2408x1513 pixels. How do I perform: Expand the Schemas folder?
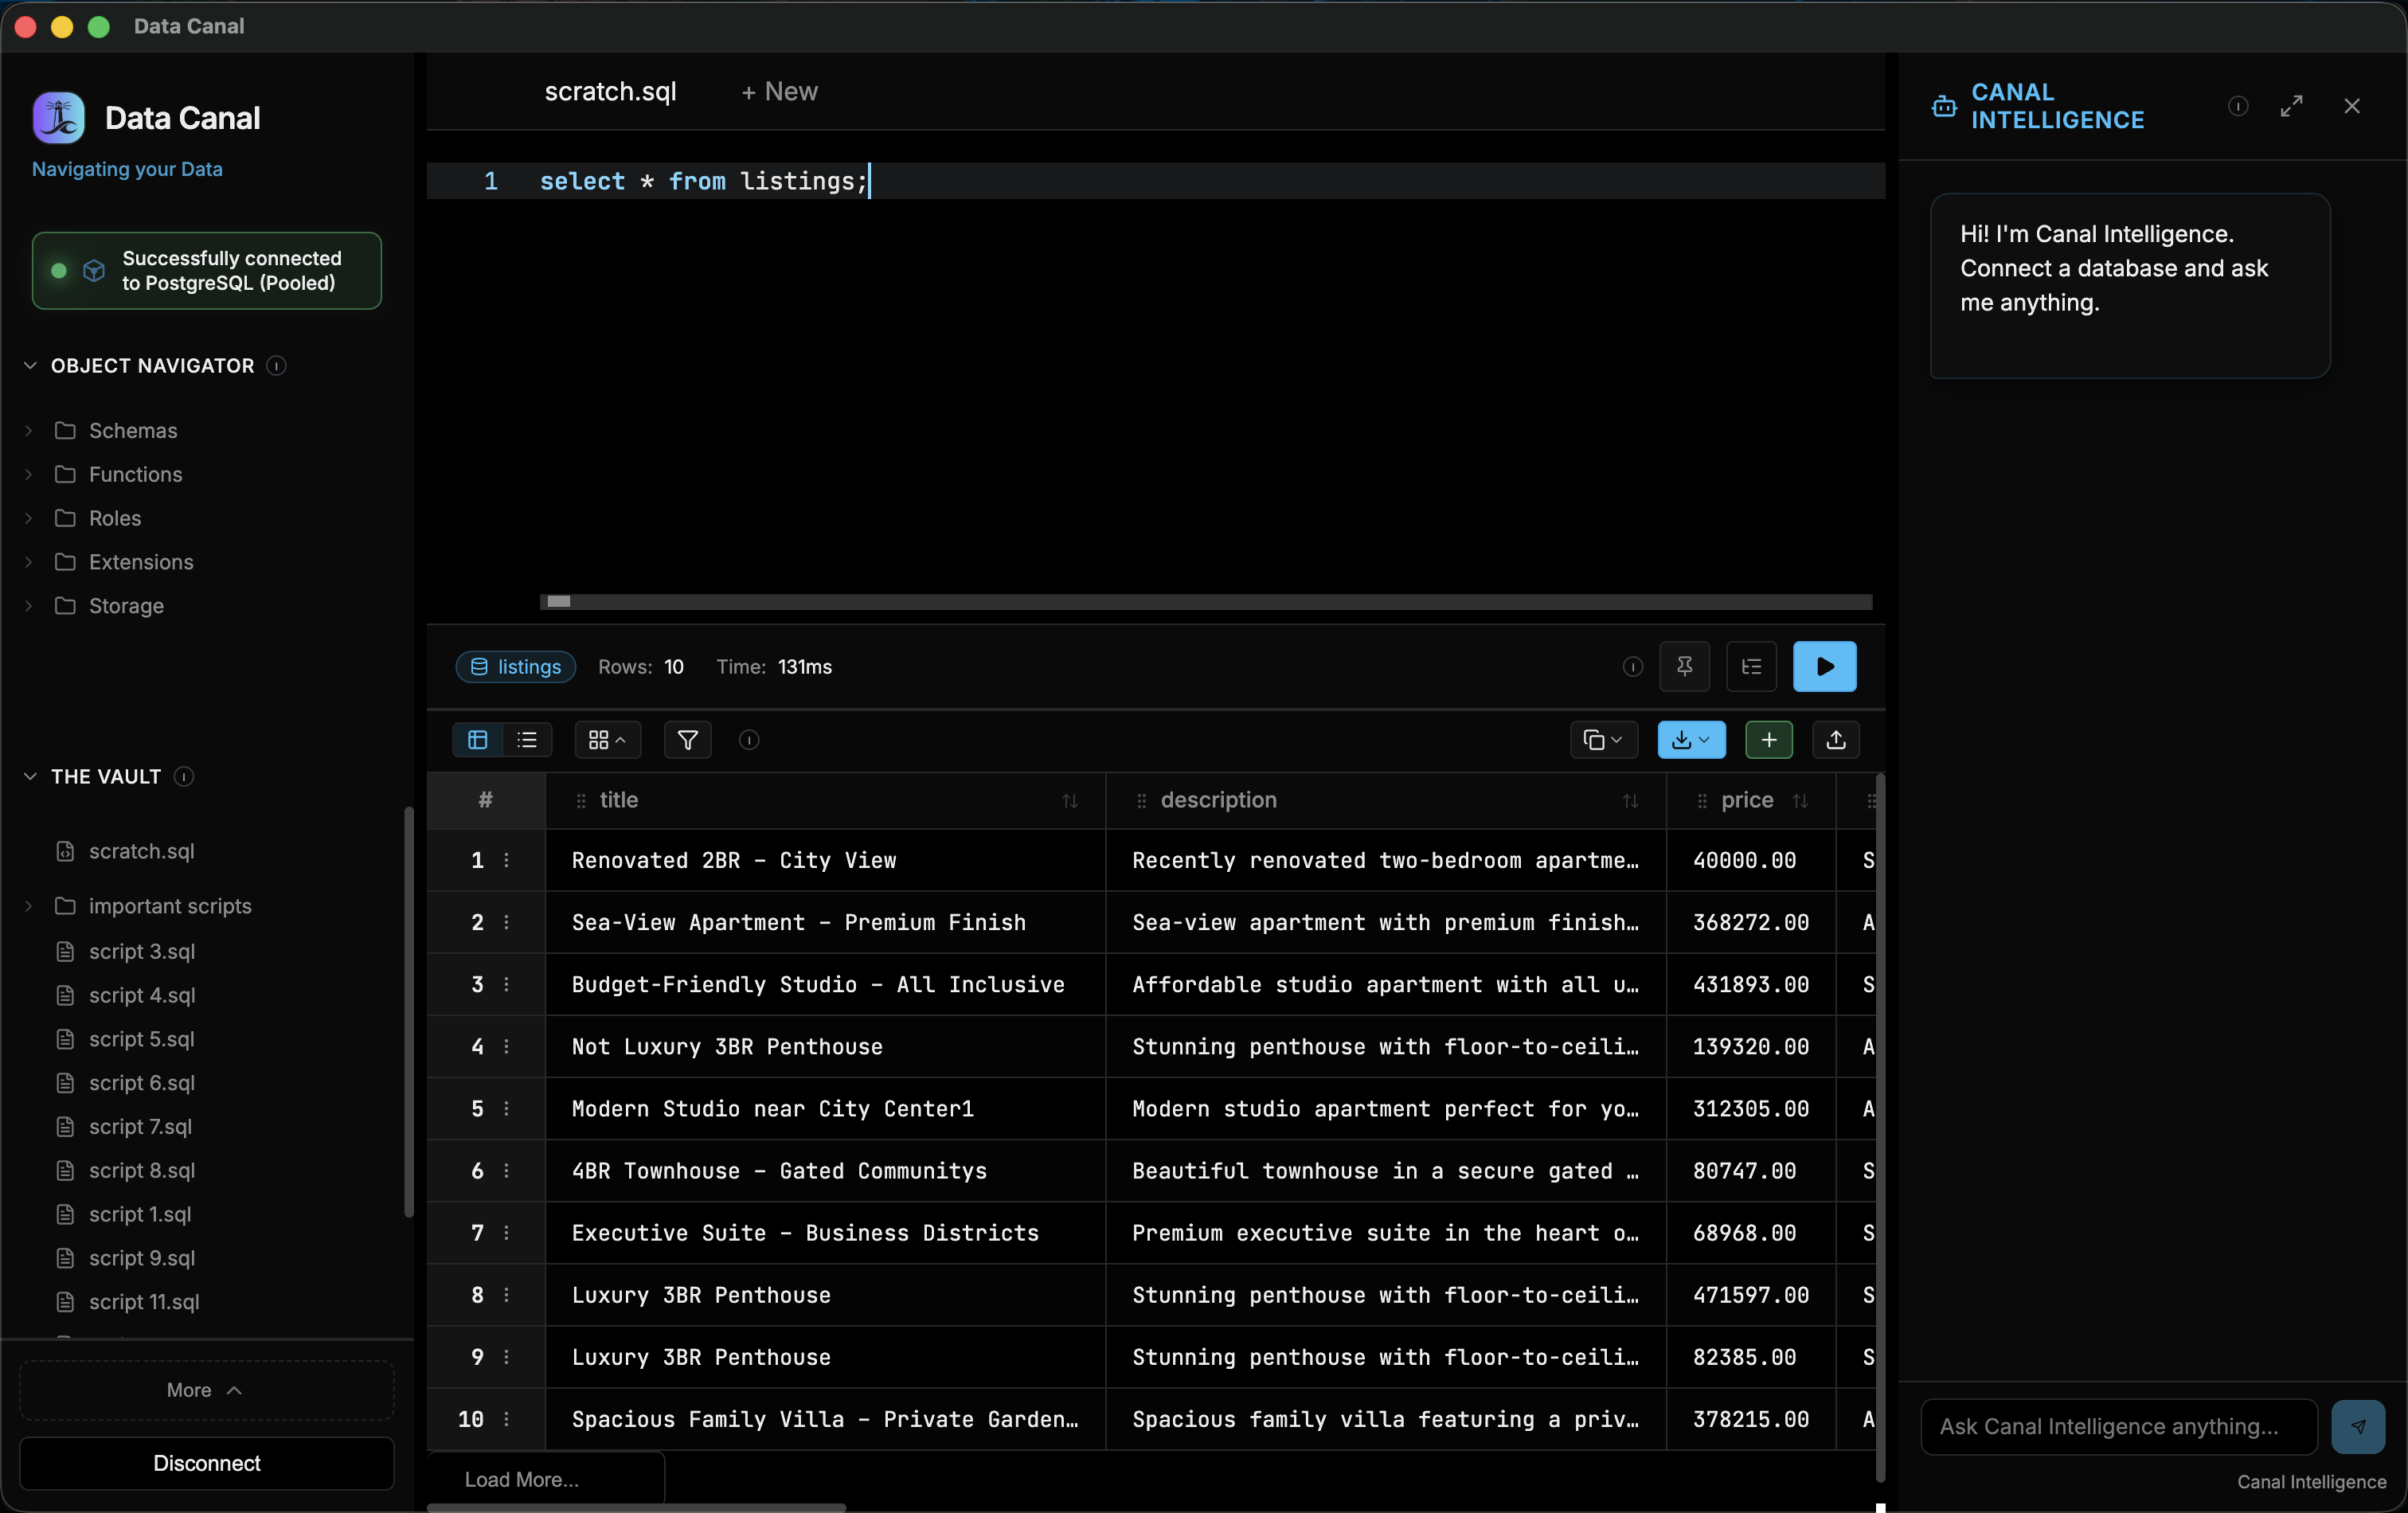[28, 430]
